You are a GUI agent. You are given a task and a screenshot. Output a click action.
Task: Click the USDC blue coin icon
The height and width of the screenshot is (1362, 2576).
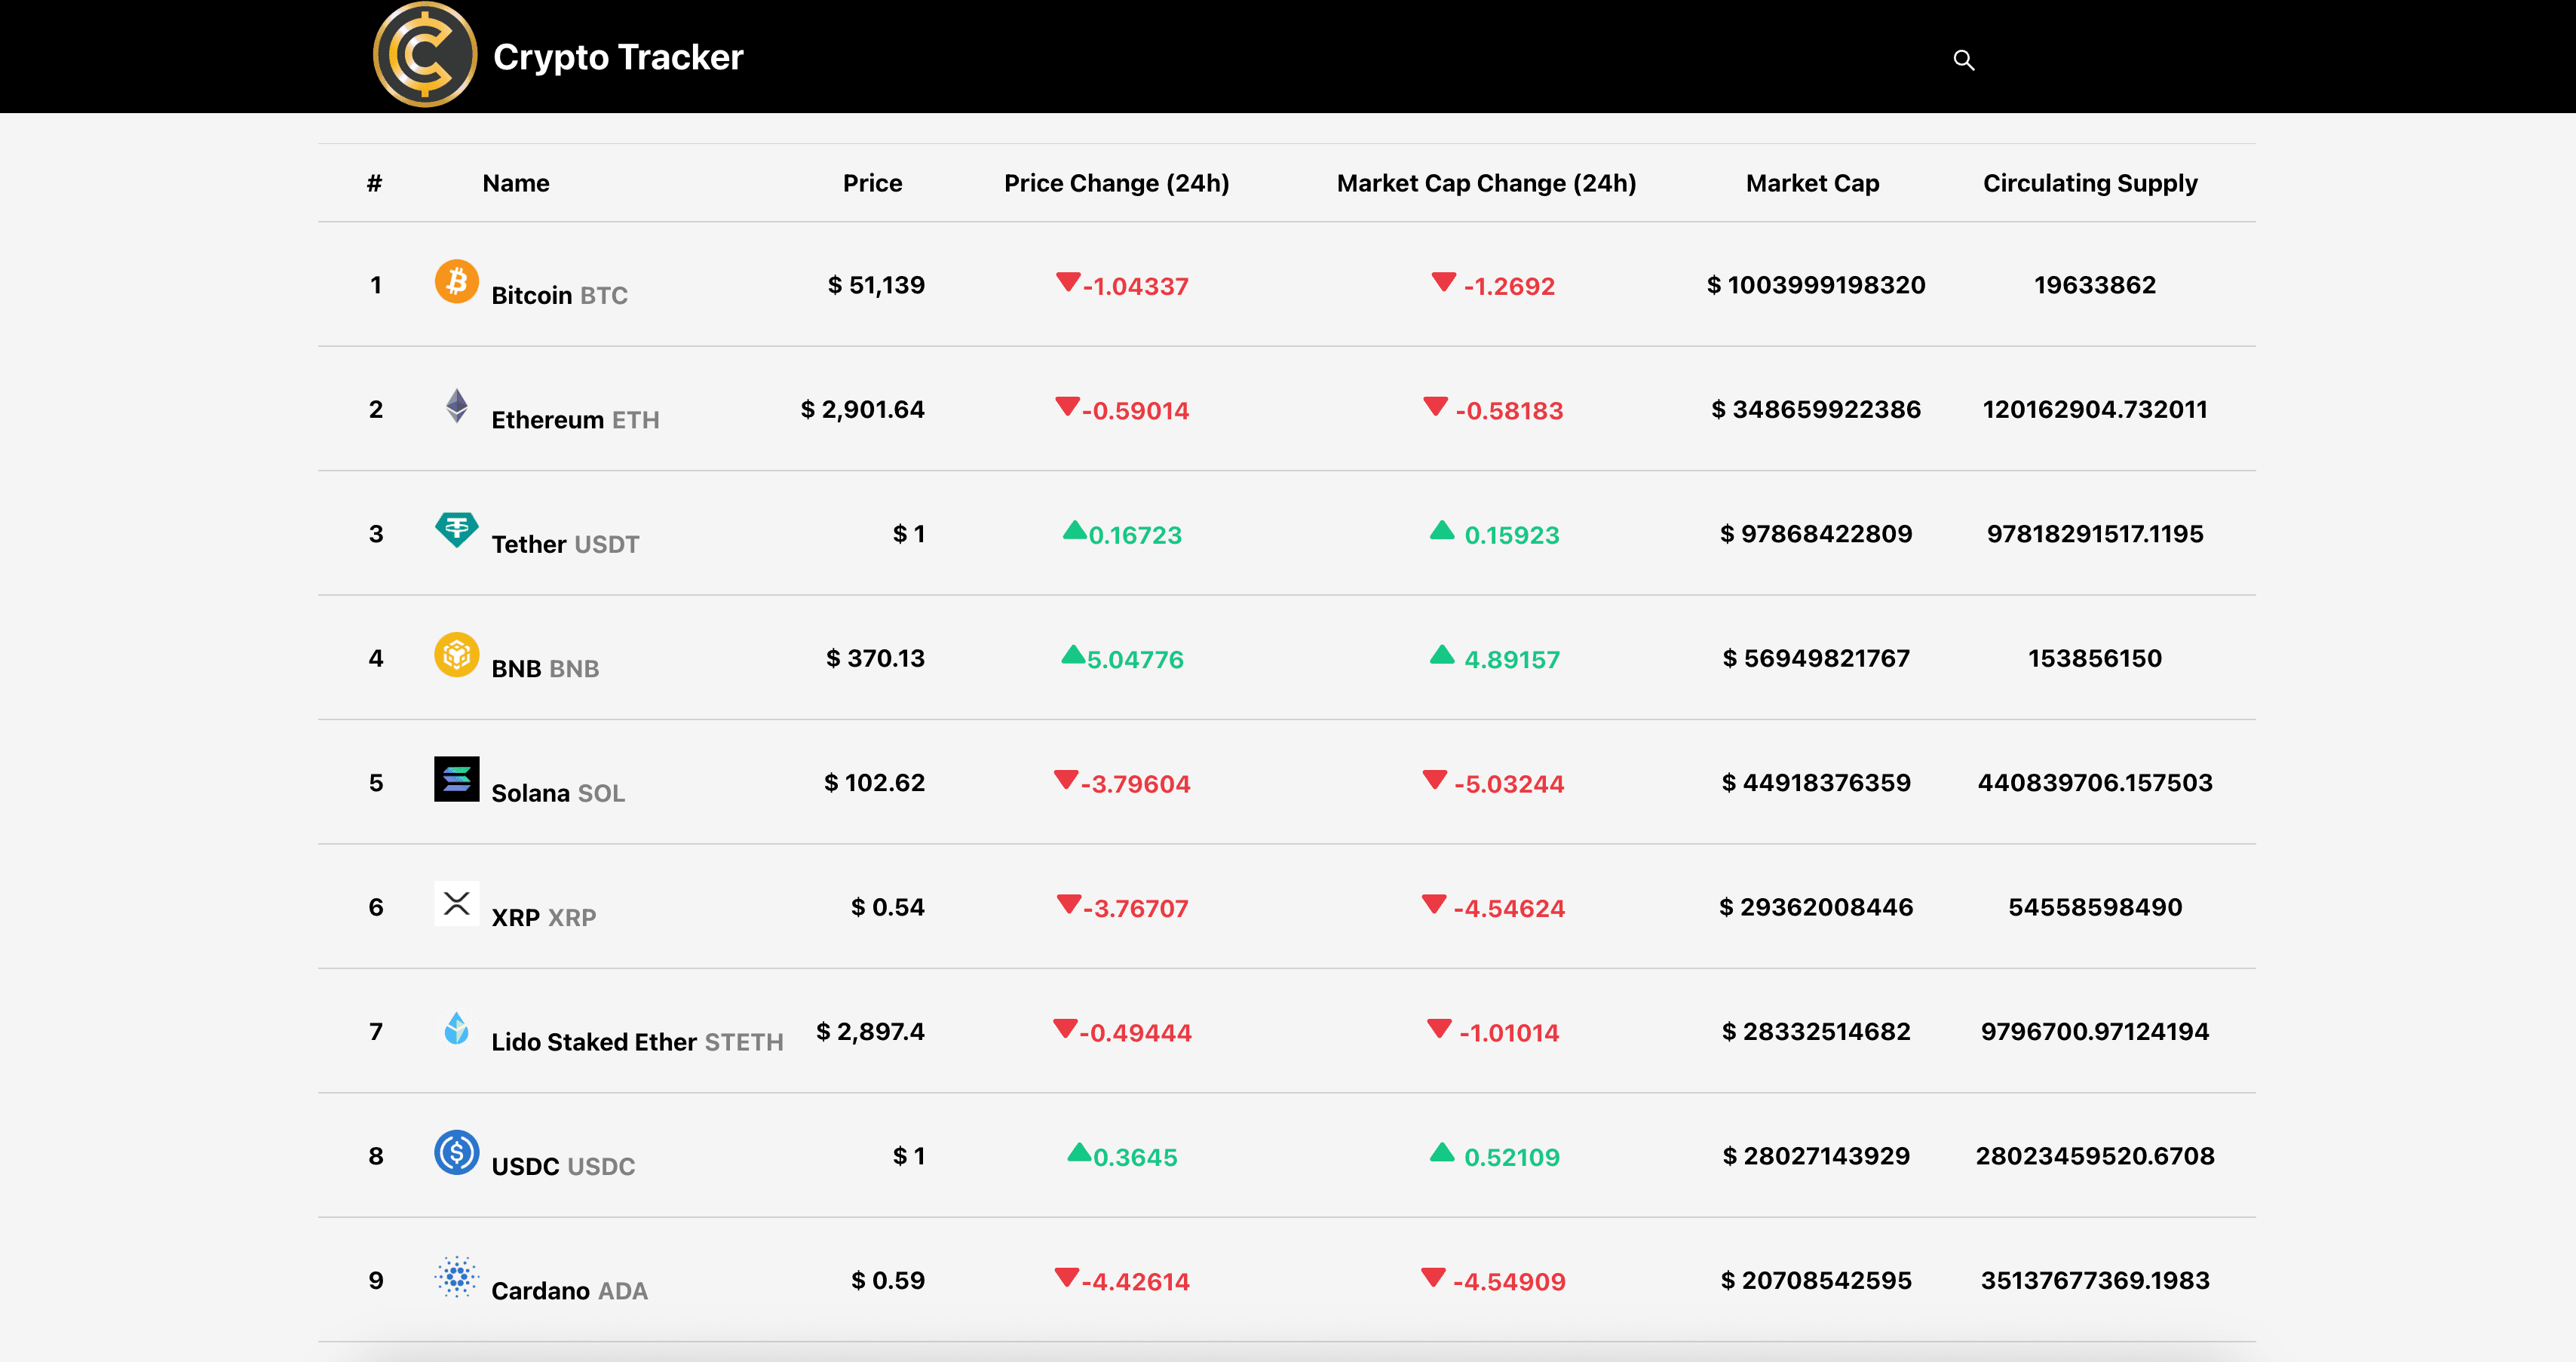click(456, 1152)
